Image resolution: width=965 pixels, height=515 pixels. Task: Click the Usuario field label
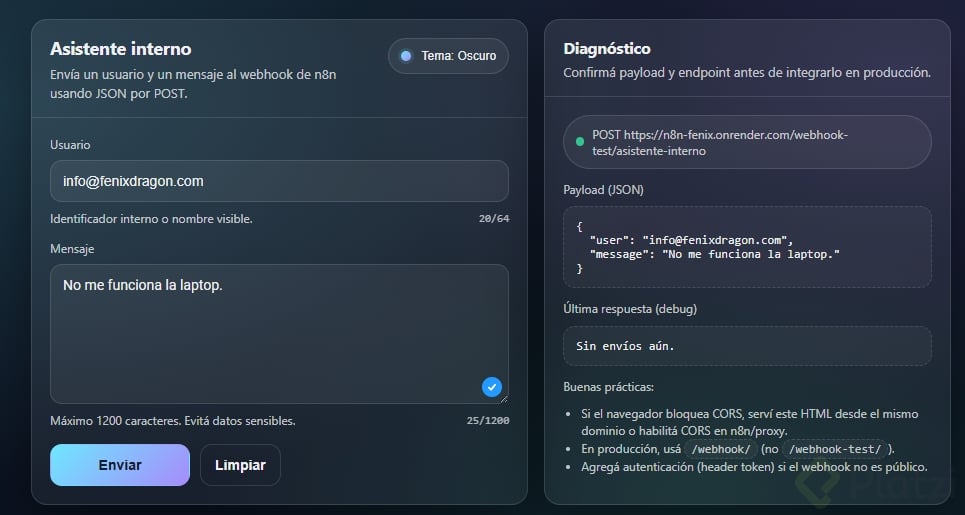[x=70, y=145]
